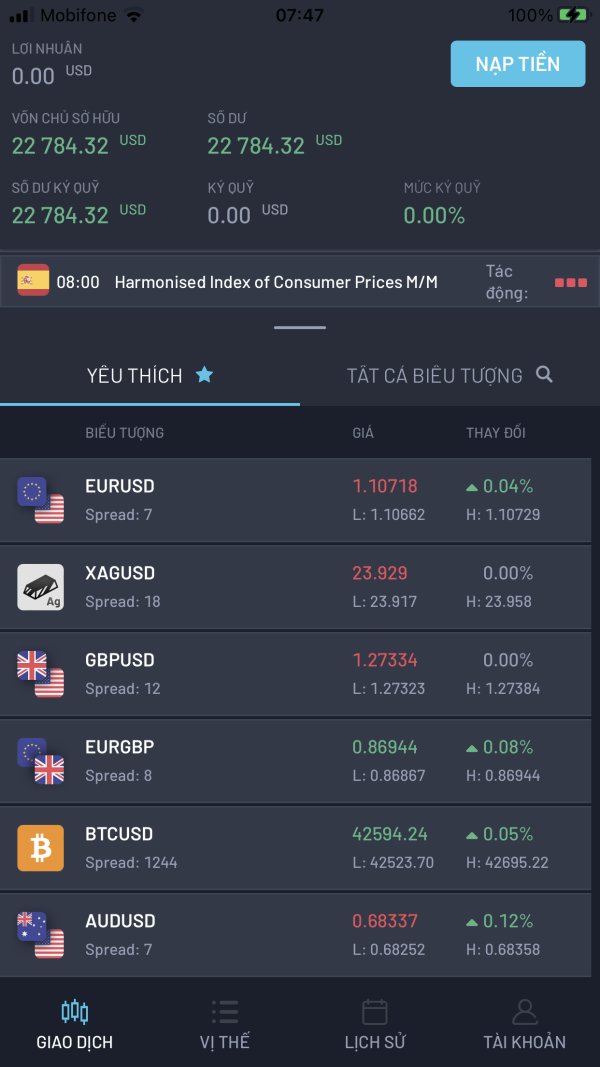
Task: Select the EURUSD flag pair icon
Action: [x=41, y=499]
